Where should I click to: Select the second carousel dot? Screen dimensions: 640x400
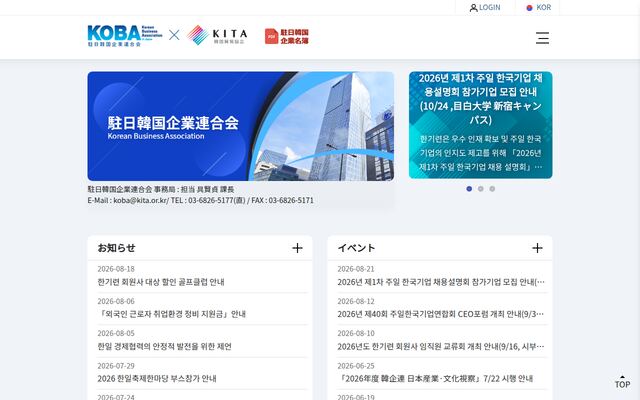coord(481,189)
